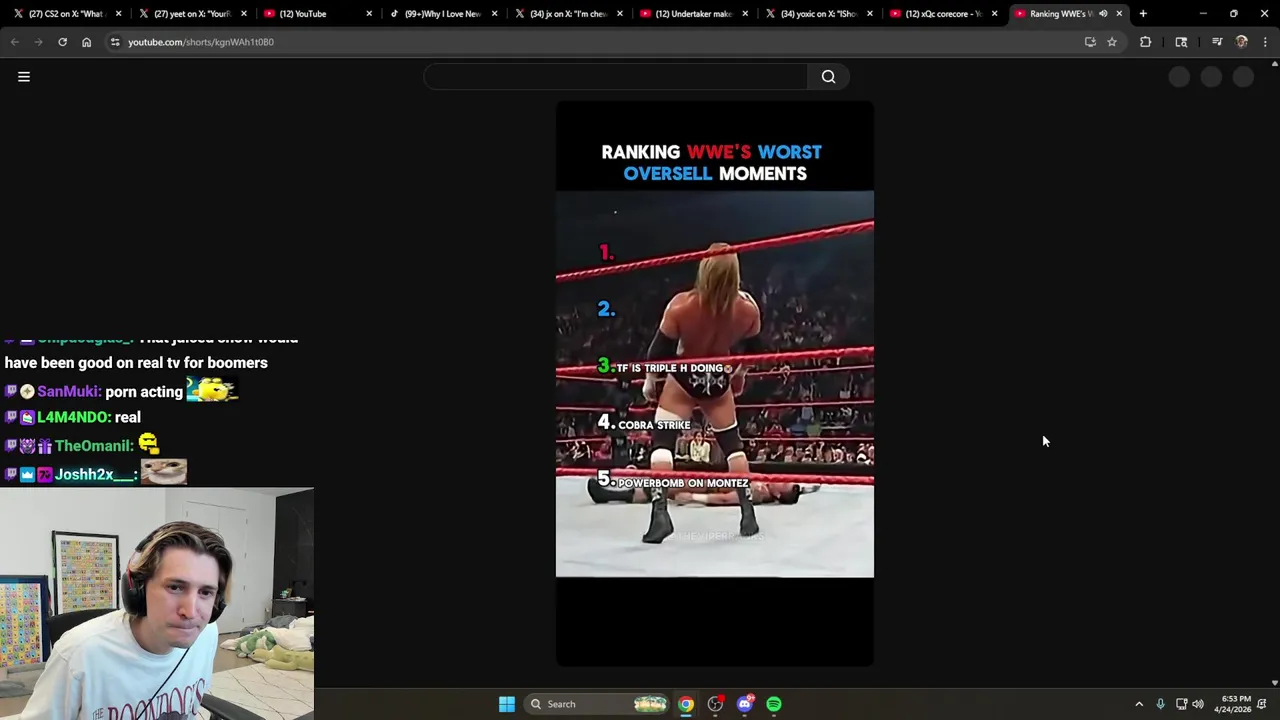Click the taskbar Search box
Screen dimensions: 1280x720
(597, 704)
